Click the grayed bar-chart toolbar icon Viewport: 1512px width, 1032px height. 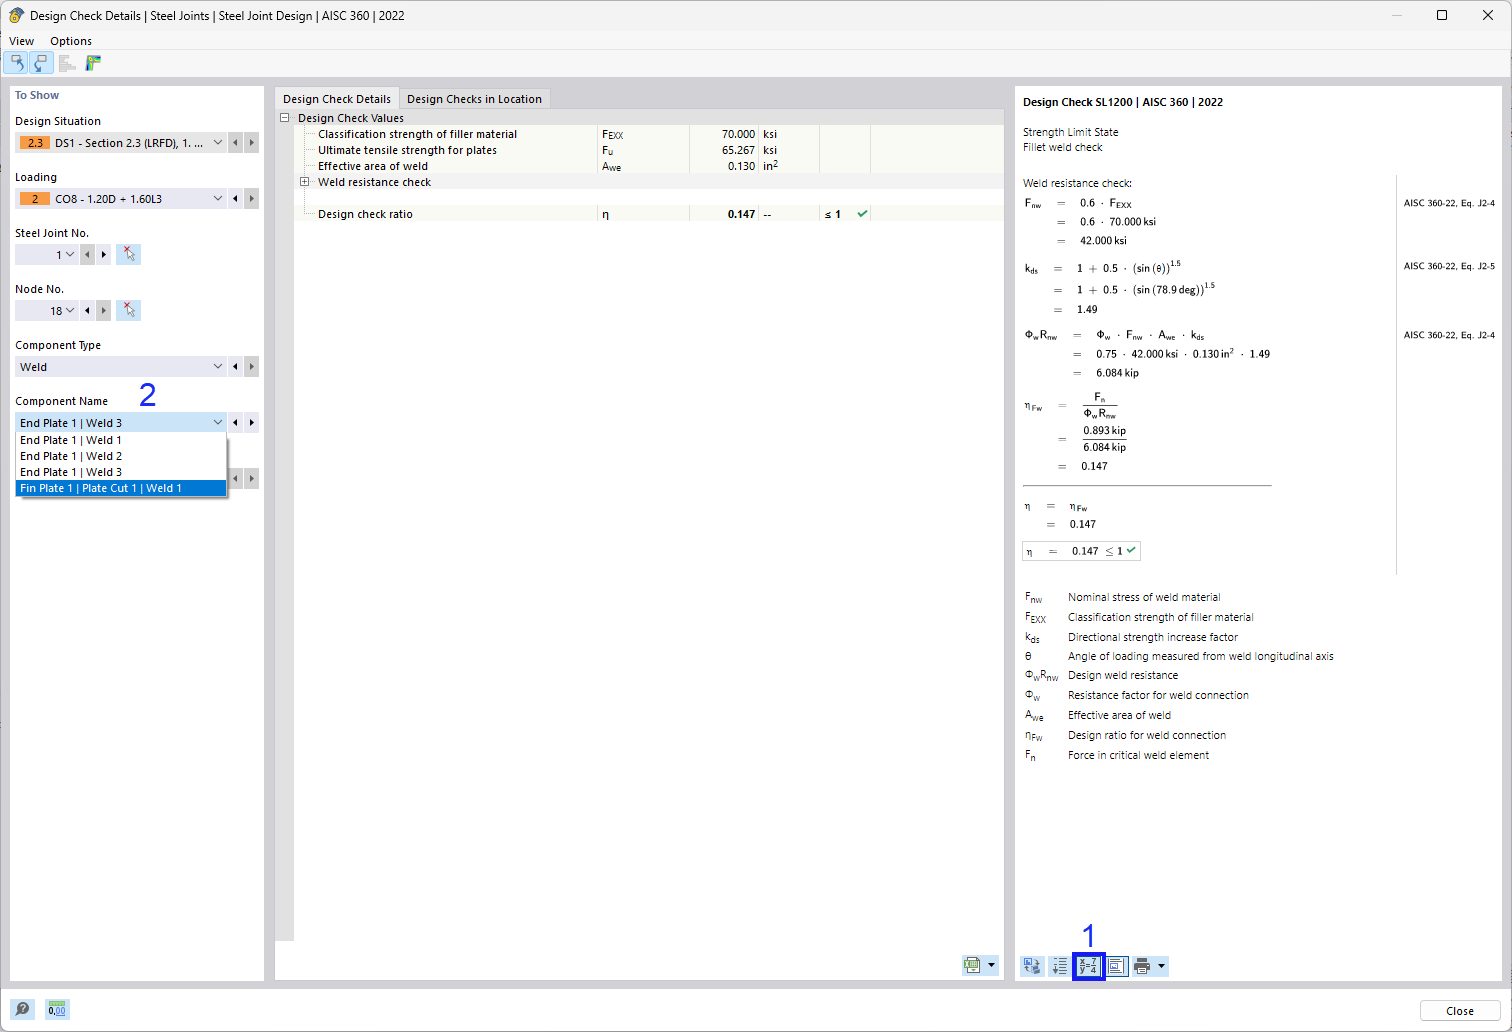[67, 63]
